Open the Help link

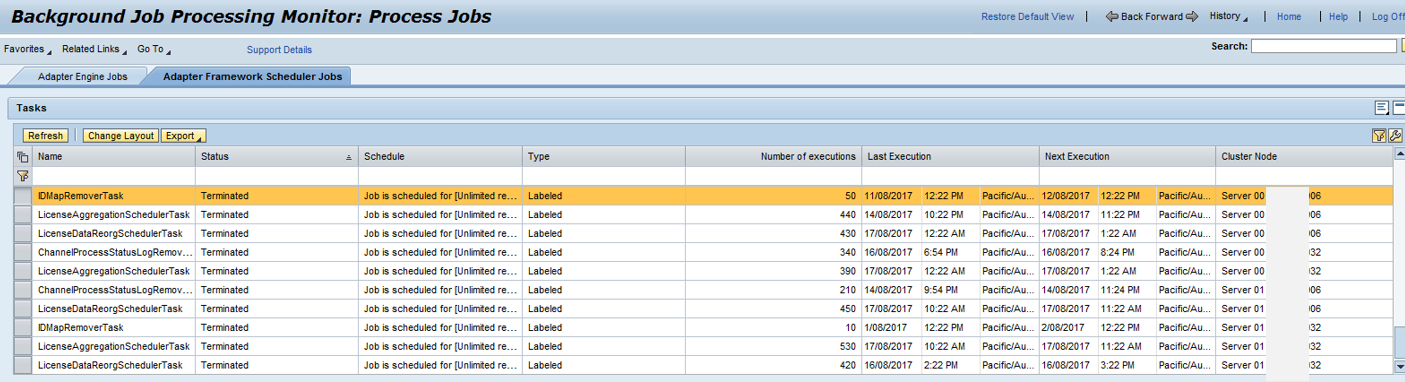tap(1338, 17)
